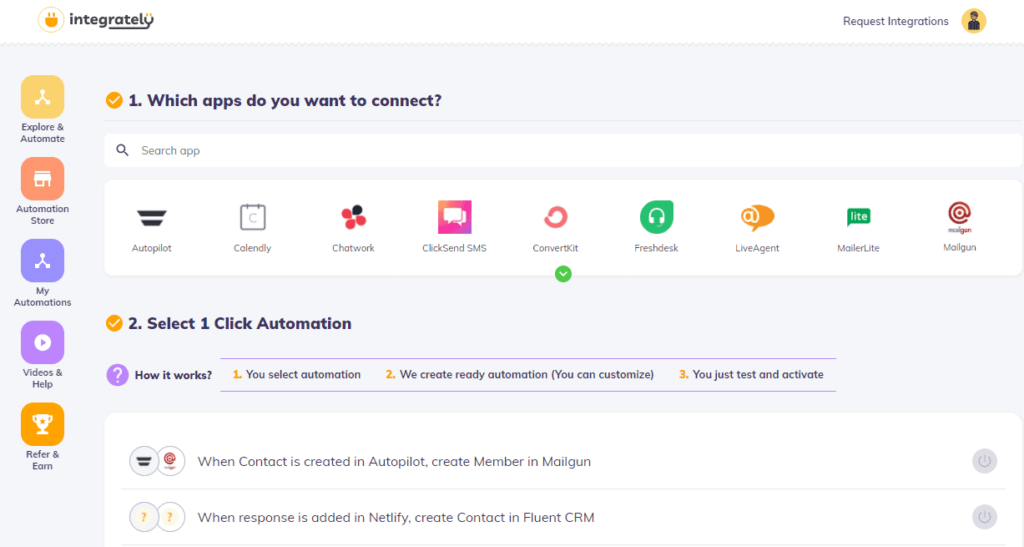Viewport: 1024px width, 547px height.
Task: Toggle power for Netlify-Fluent CRM automation
Action: click(984, 517)
